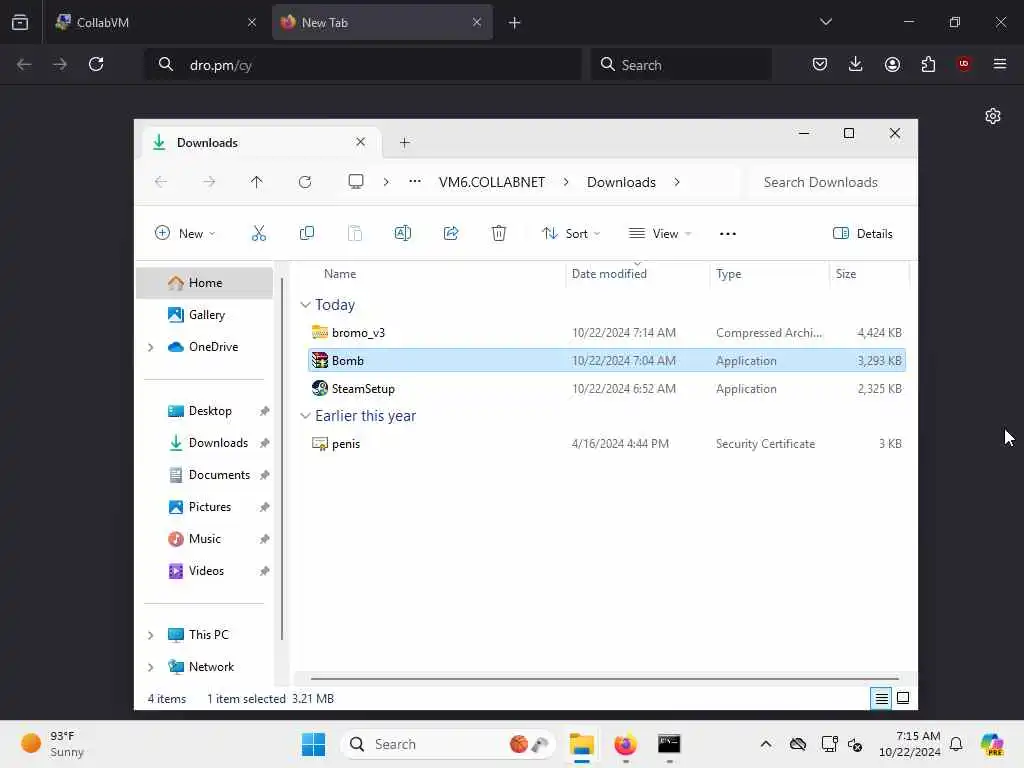Viewport: 1024px width, 768px height.
Task: Expand the Network tree node
Action: 151,667
